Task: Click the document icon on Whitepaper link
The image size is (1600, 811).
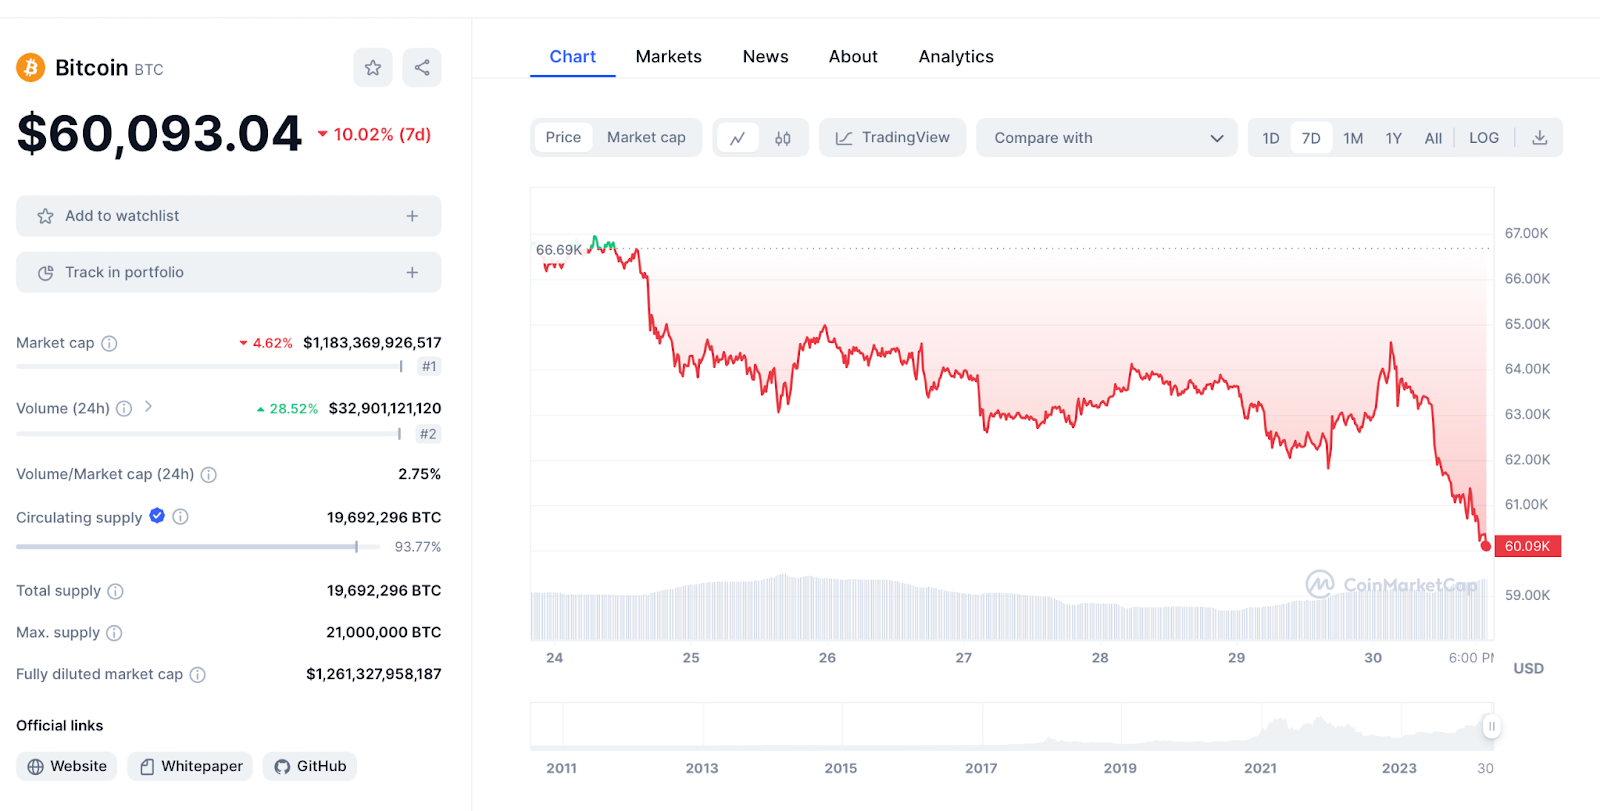Action: tap(147, 766)
